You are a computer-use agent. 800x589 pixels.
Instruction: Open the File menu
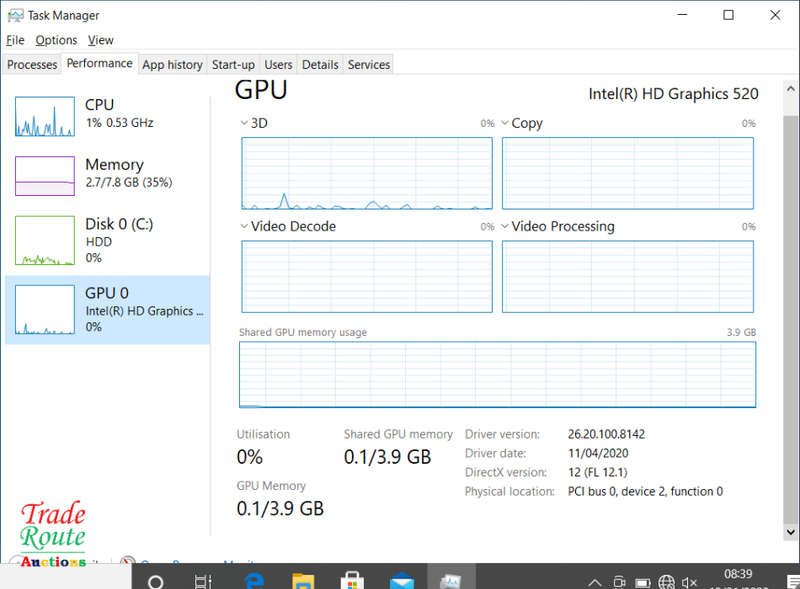click(x=15, y=40)
